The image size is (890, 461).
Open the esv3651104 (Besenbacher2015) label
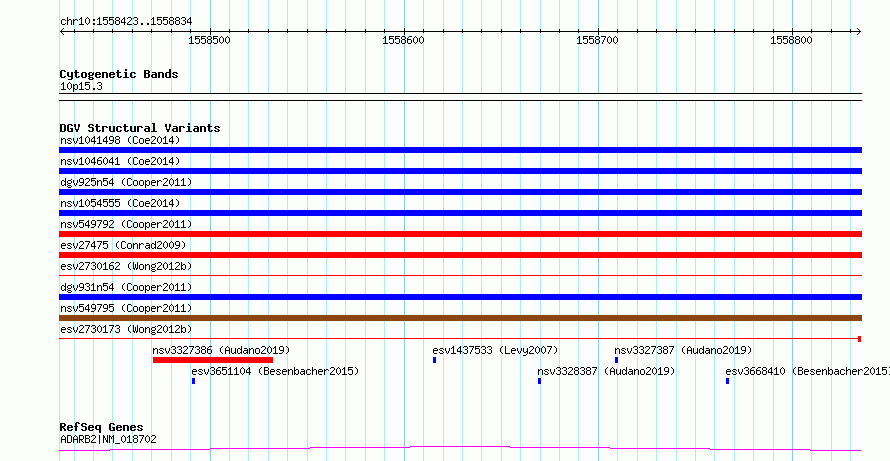pos(275,371)
